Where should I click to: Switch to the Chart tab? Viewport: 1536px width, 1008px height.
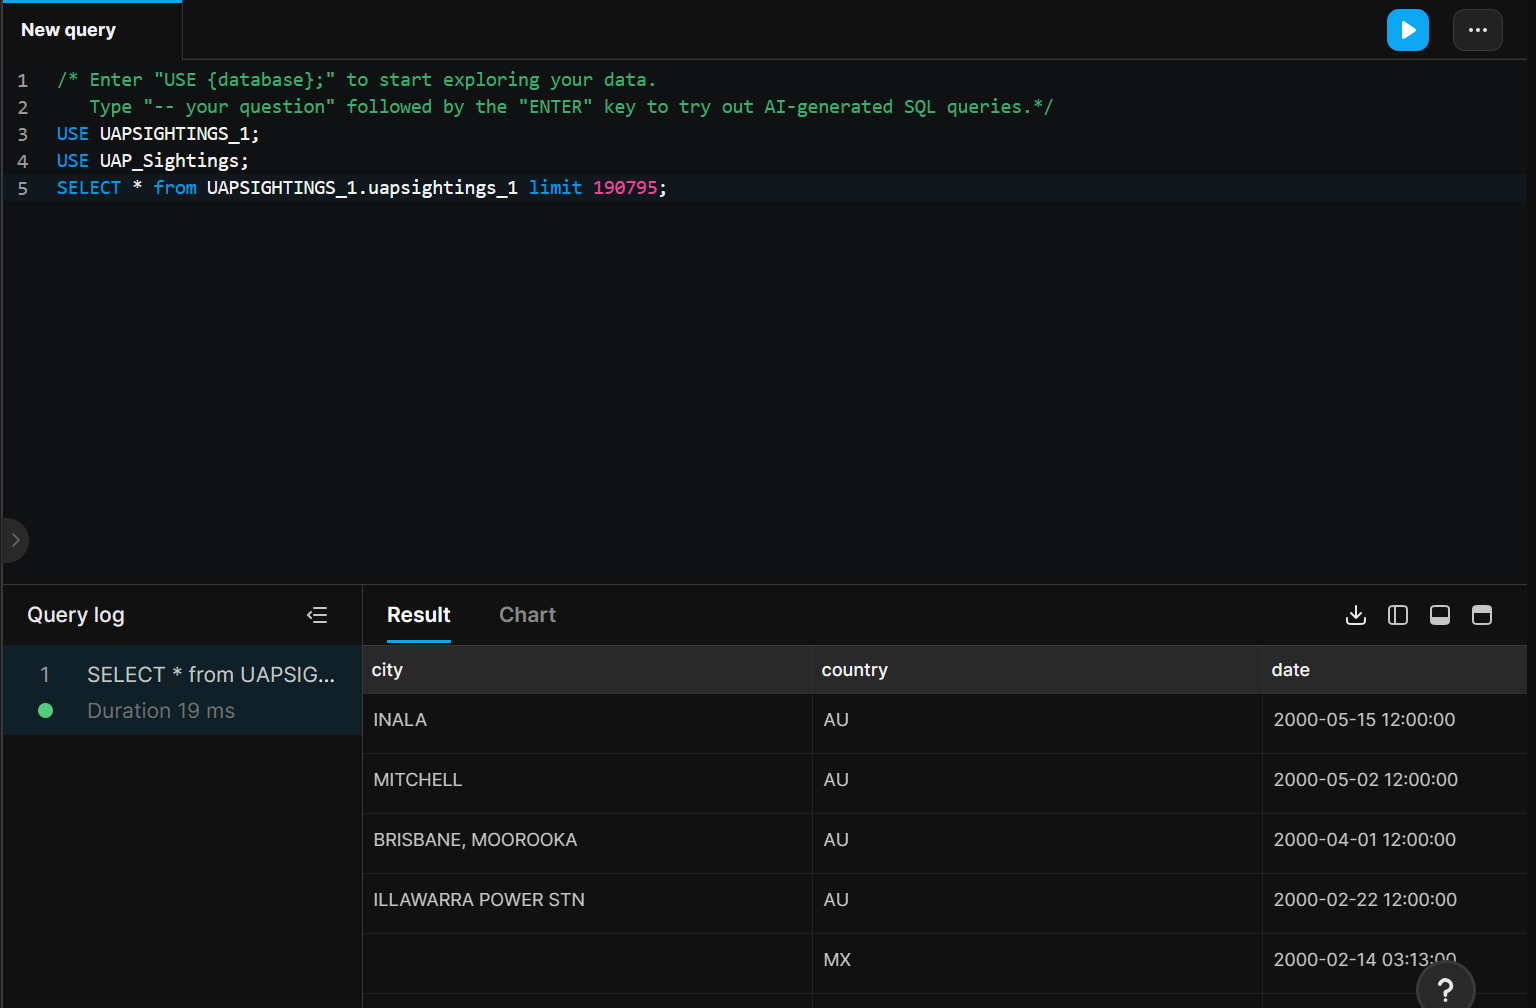pyautogui.click(x=527, y=615)
